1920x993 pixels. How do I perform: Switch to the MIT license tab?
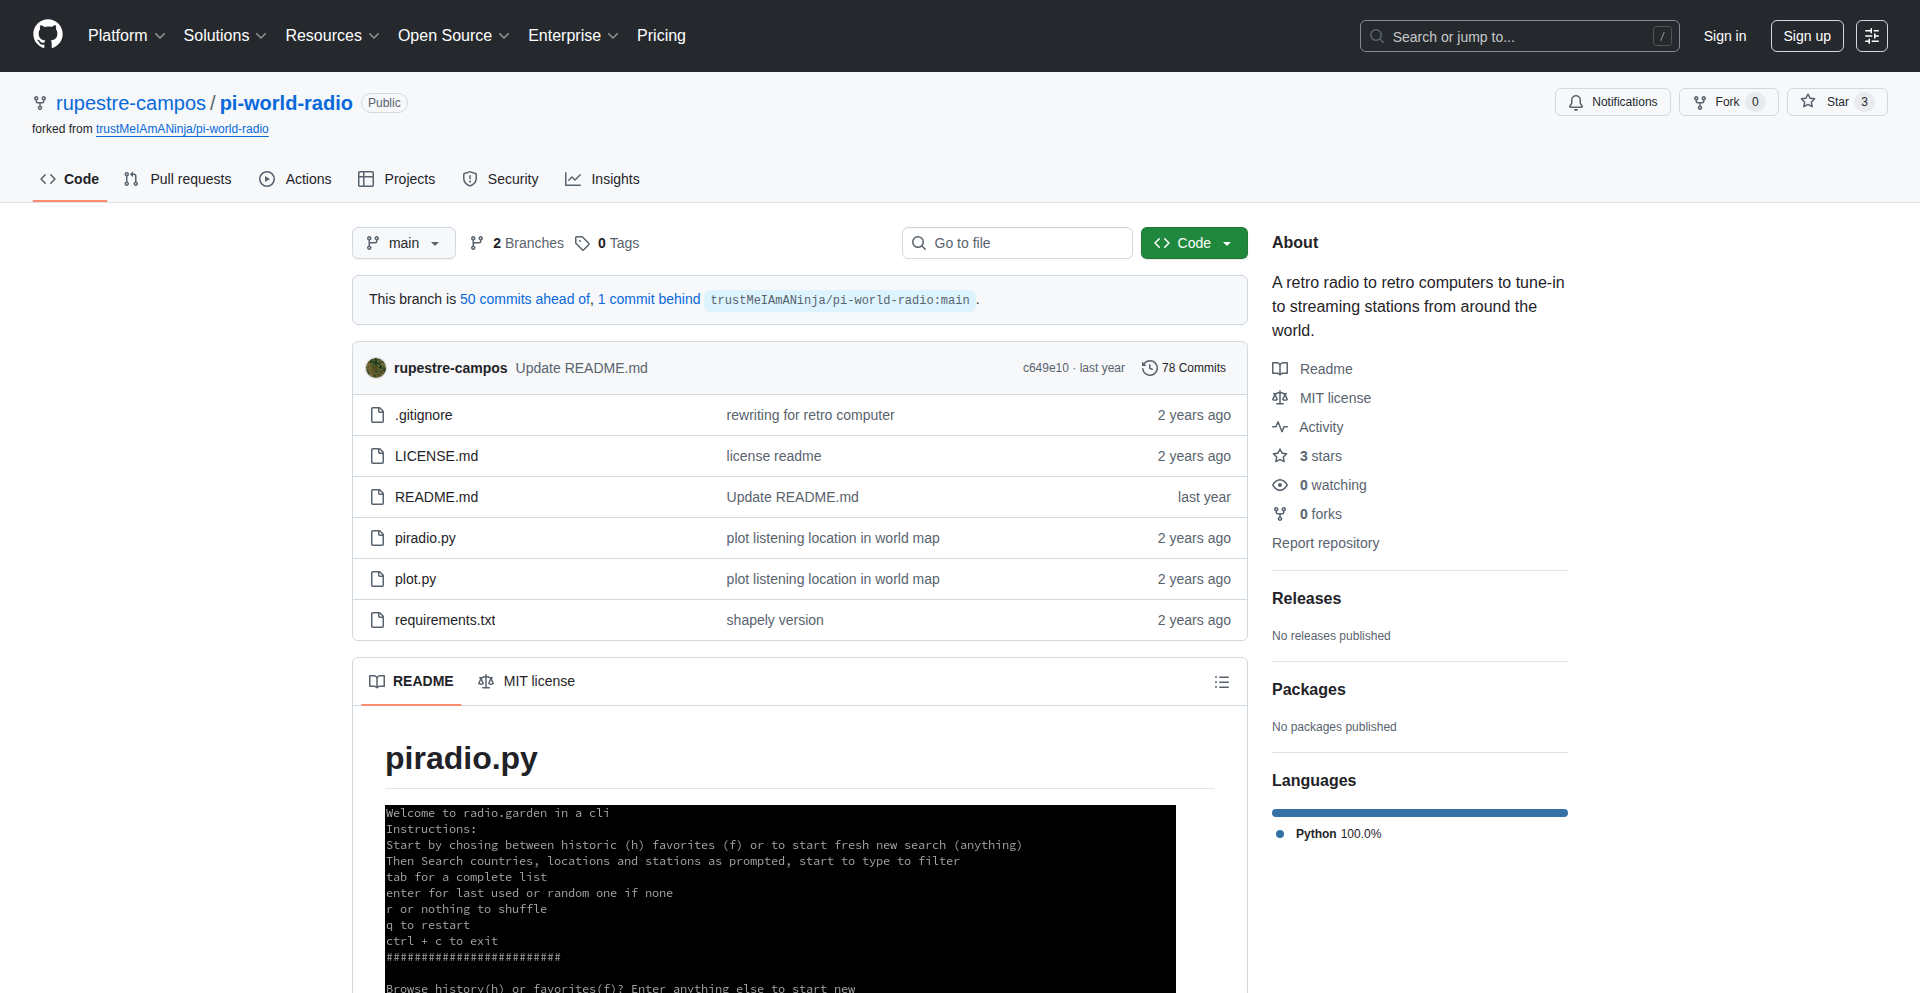tap(527, 681)
